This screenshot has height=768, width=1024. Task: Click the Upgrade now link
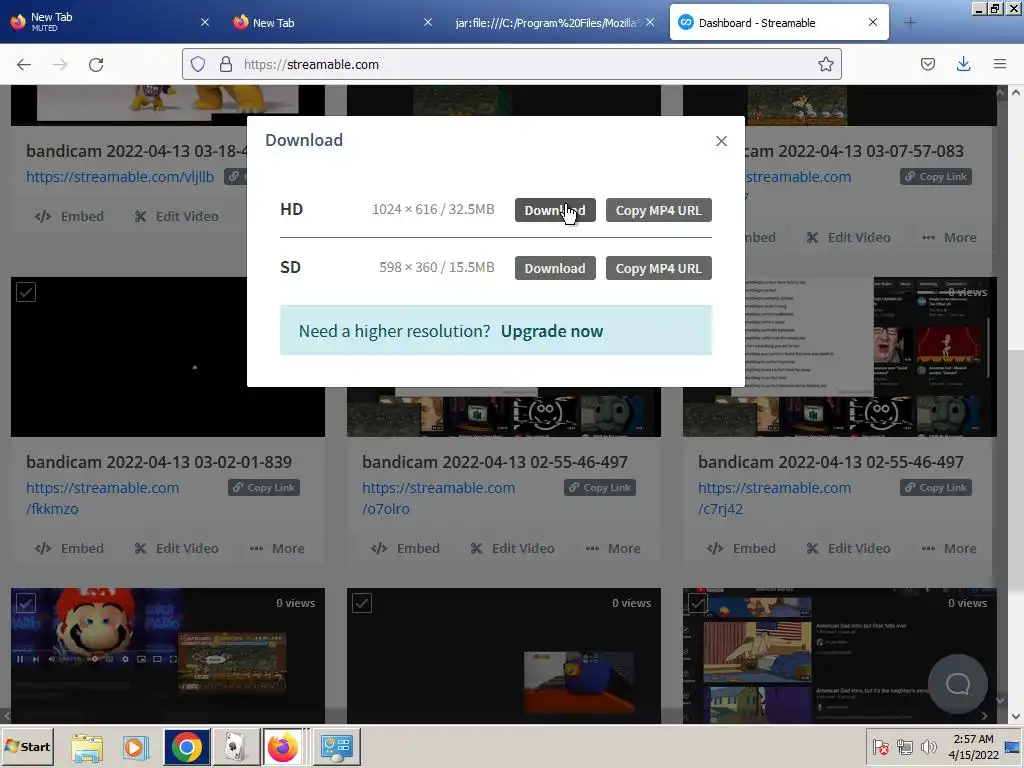pyautogui.click(x=552, y=331)
